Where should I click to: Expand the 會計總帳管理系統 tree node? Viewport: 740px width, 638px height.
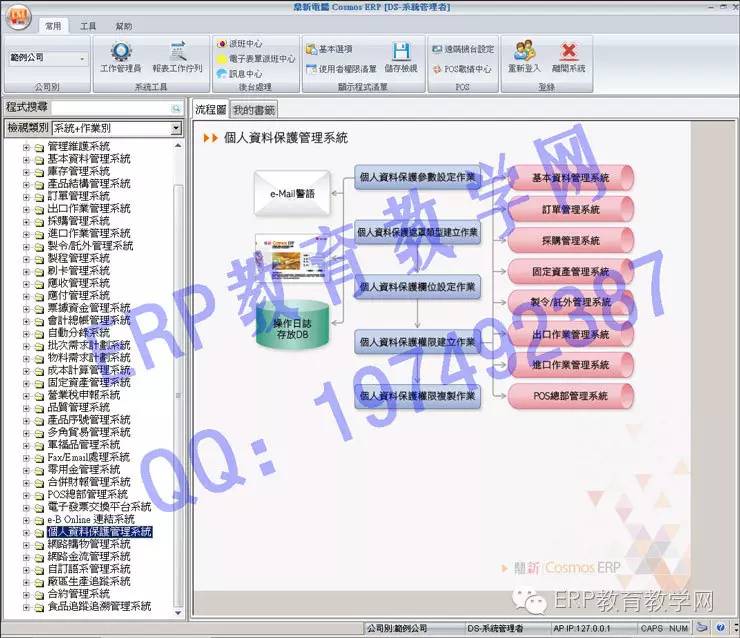[27, 320]
